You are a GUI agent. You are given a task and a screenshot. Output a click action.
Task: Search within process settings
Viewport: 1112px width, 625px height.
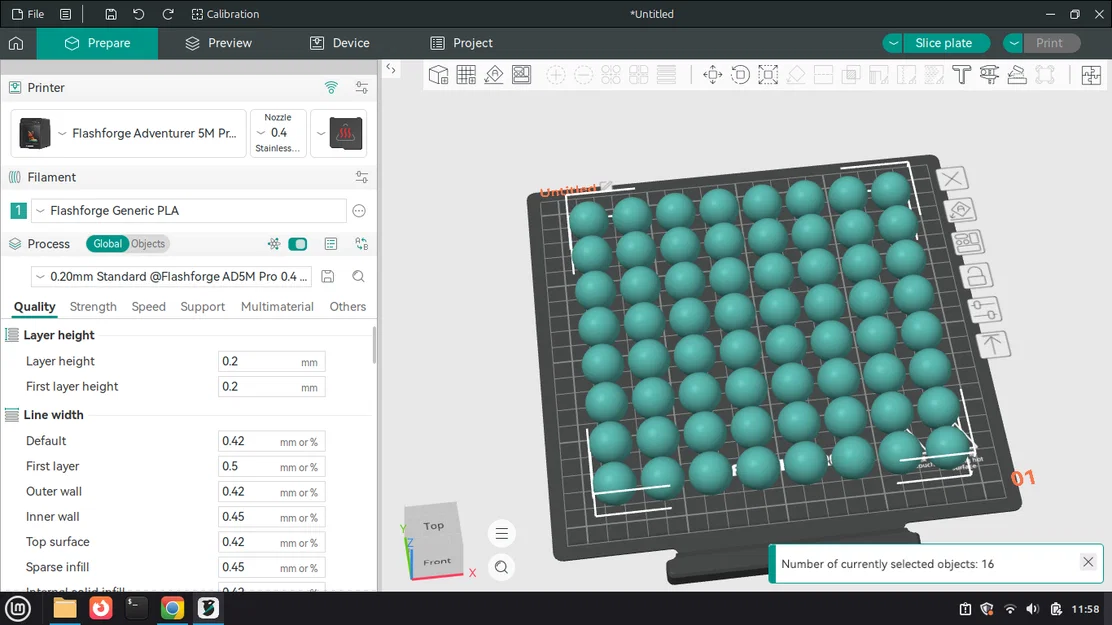click(358, 276)
